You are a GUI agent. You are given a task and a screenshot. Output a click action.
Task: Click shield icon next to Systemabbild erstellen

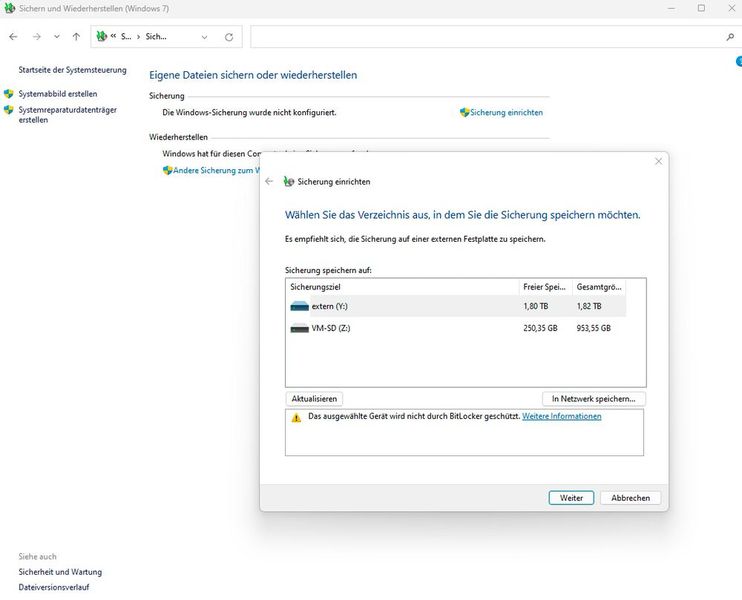(9, 94)
